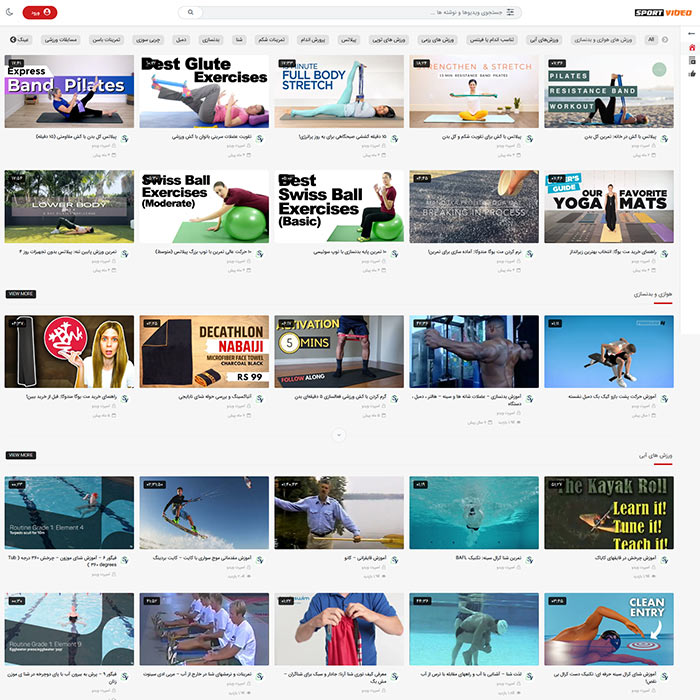Select the 'شنا' category chip
The width and height of the screenshot is (700, 700).
pos(240,39)
